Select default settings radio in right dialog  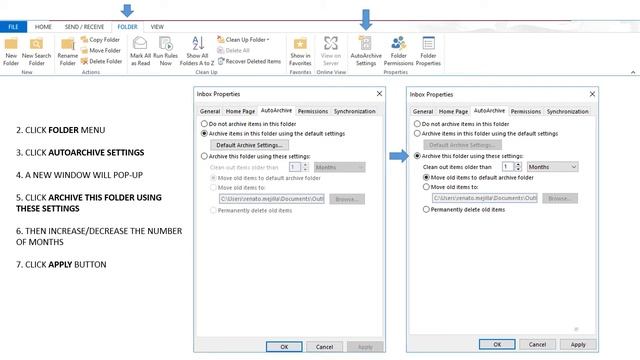coord(417,133)
